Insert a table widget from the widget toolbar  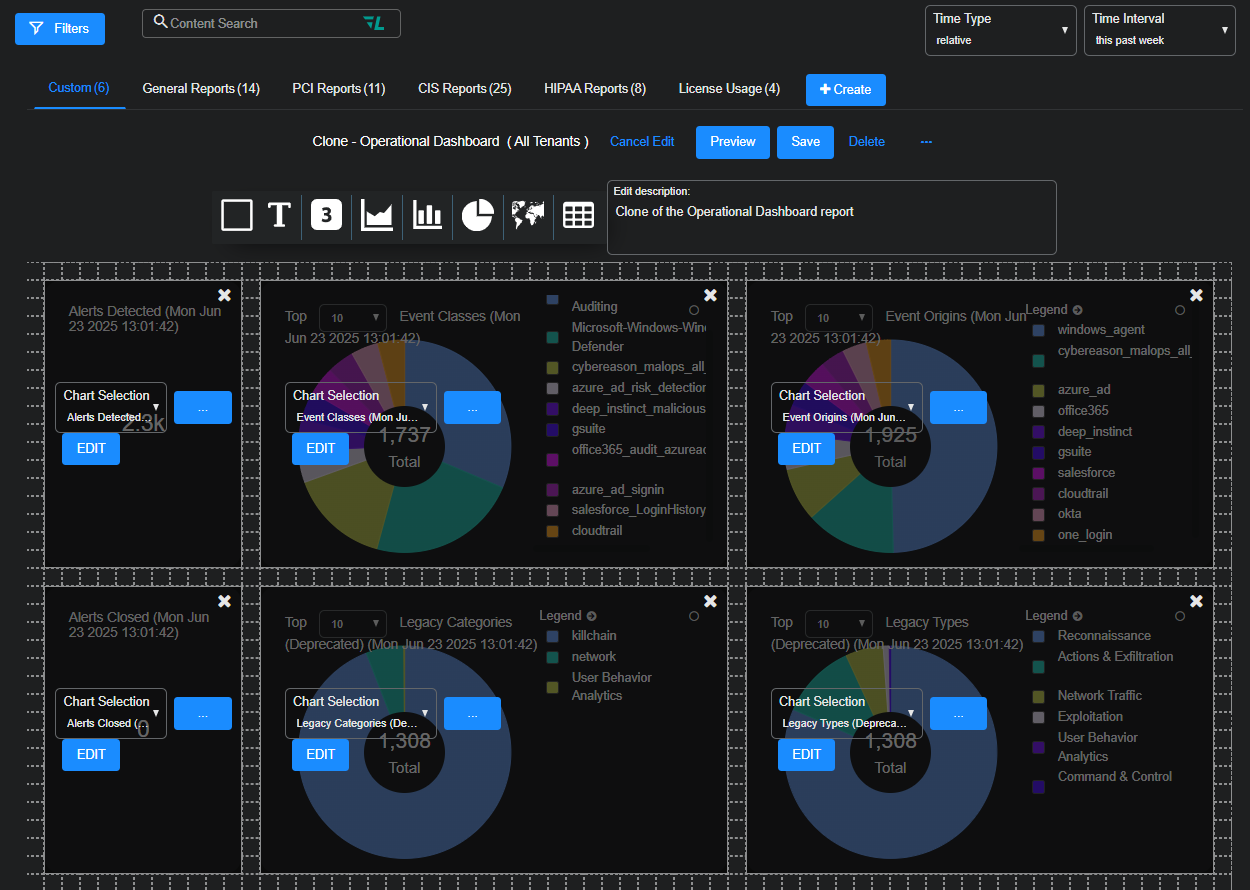click(x=578, y=215)
